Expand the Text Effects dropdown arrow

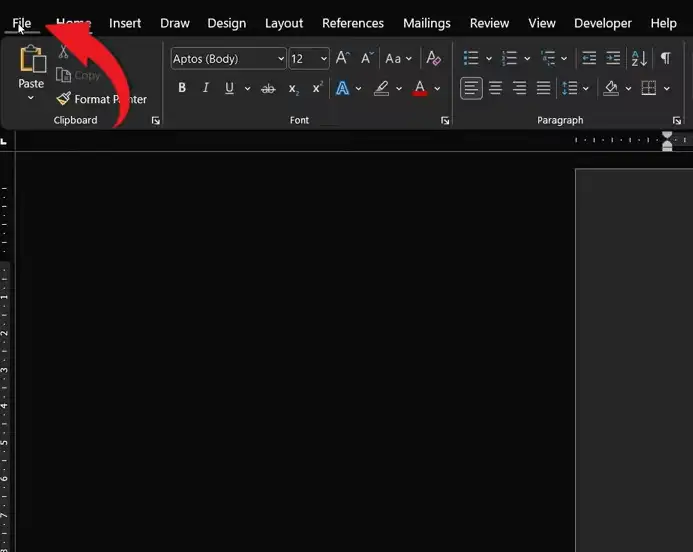[x=358, y=88]
